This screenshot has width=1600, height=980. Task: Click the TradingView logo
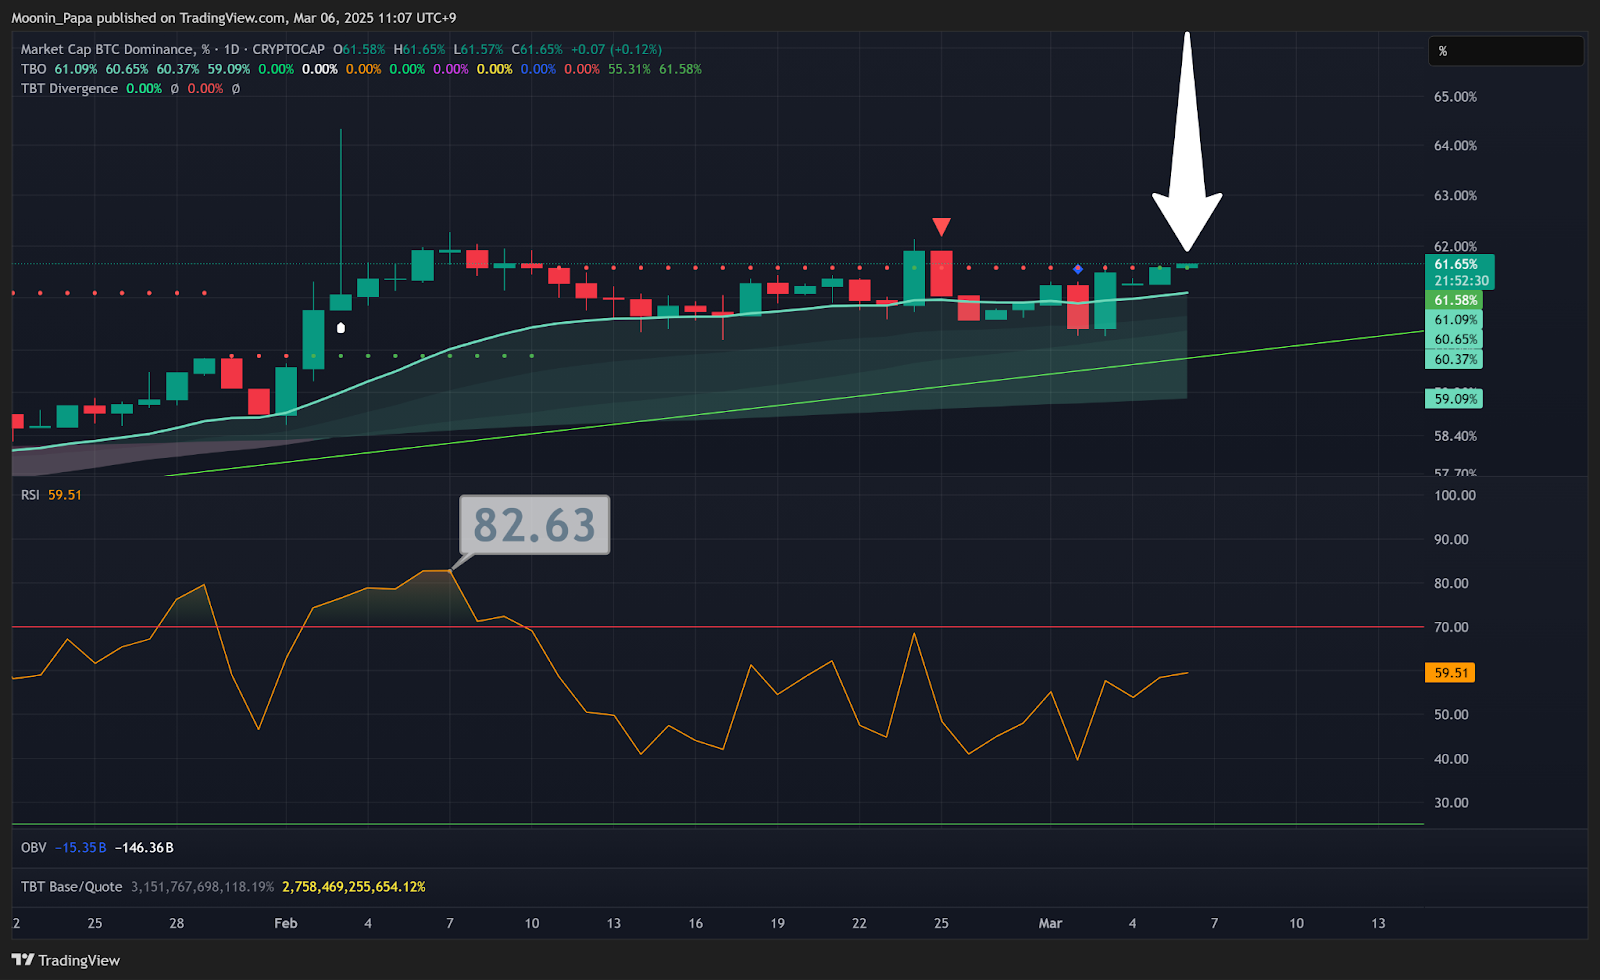click(x=66, y=960)
